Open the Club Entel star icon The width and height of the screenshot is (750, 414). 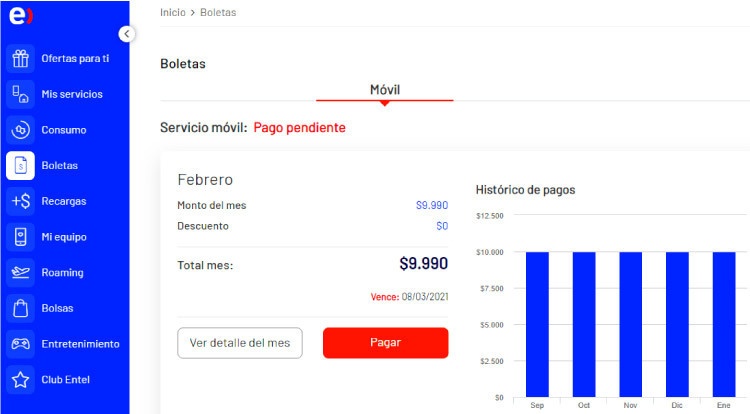coord(20,380)
